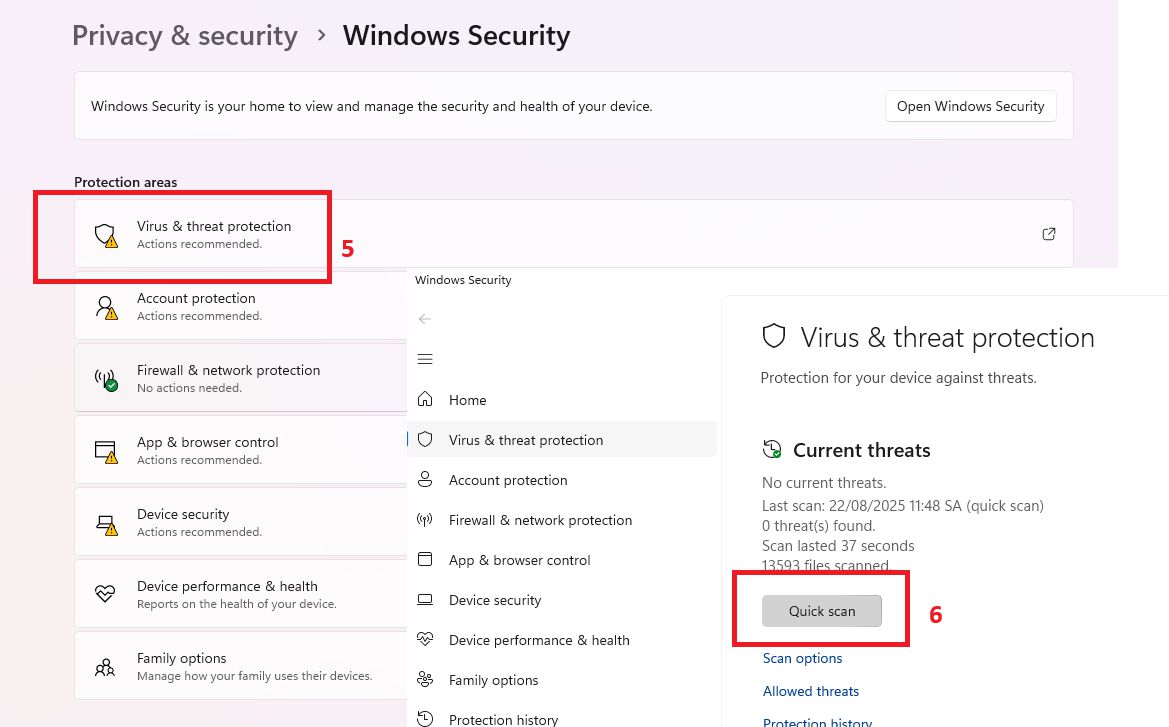Click the laptop icon beside sidebar Device security
1169x727 pixels.
pyautogui.click(x=425, y=599)
